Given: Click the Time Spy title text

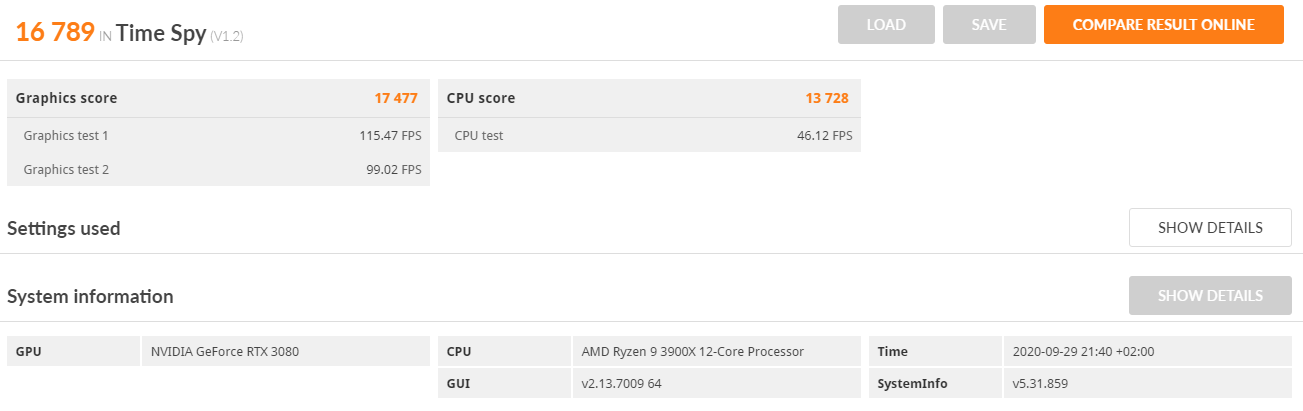Looking at the screenshot, I should point(161,33).
